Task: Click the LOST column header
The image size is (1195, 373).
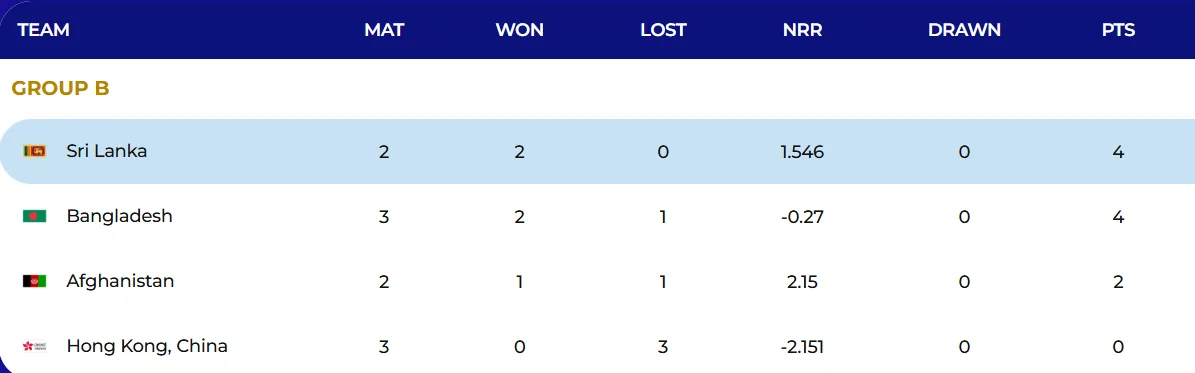Action: coord(663,30)
